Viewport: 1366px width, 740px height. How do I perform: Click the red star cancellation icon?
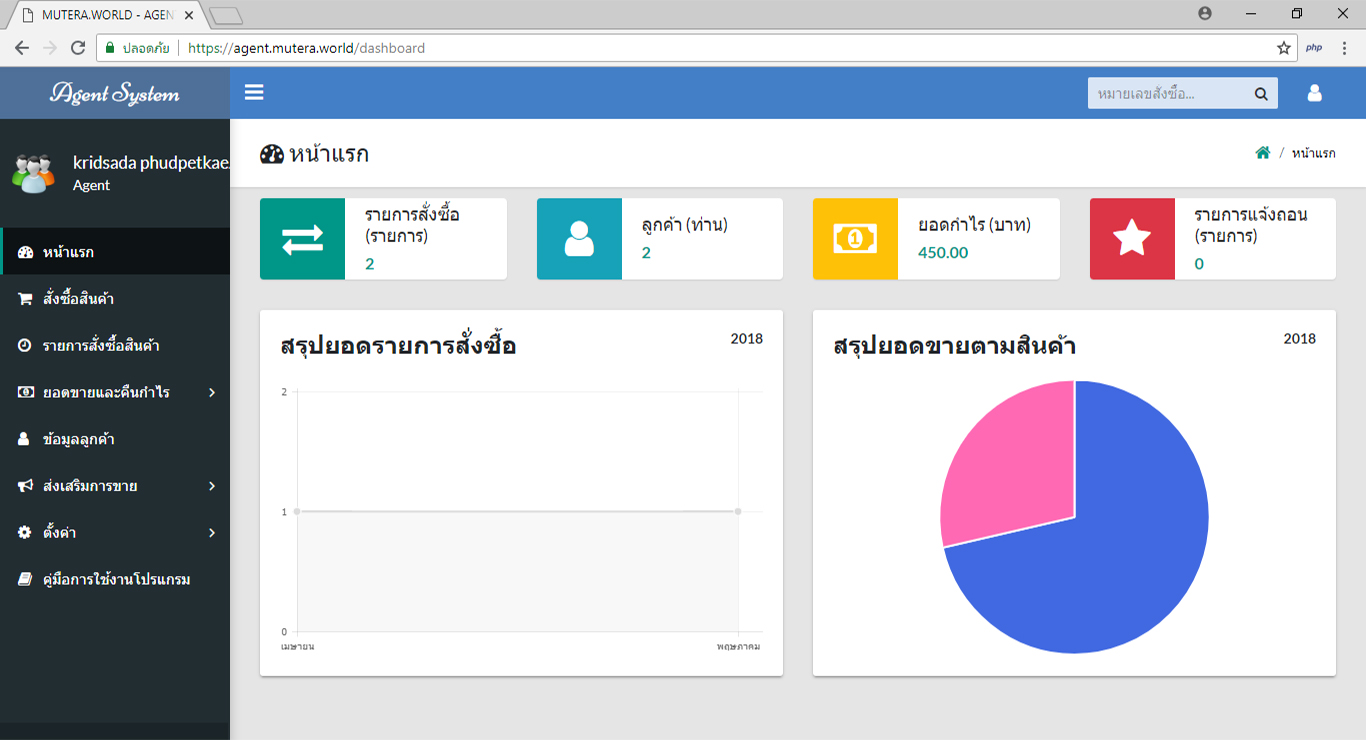1132,239
